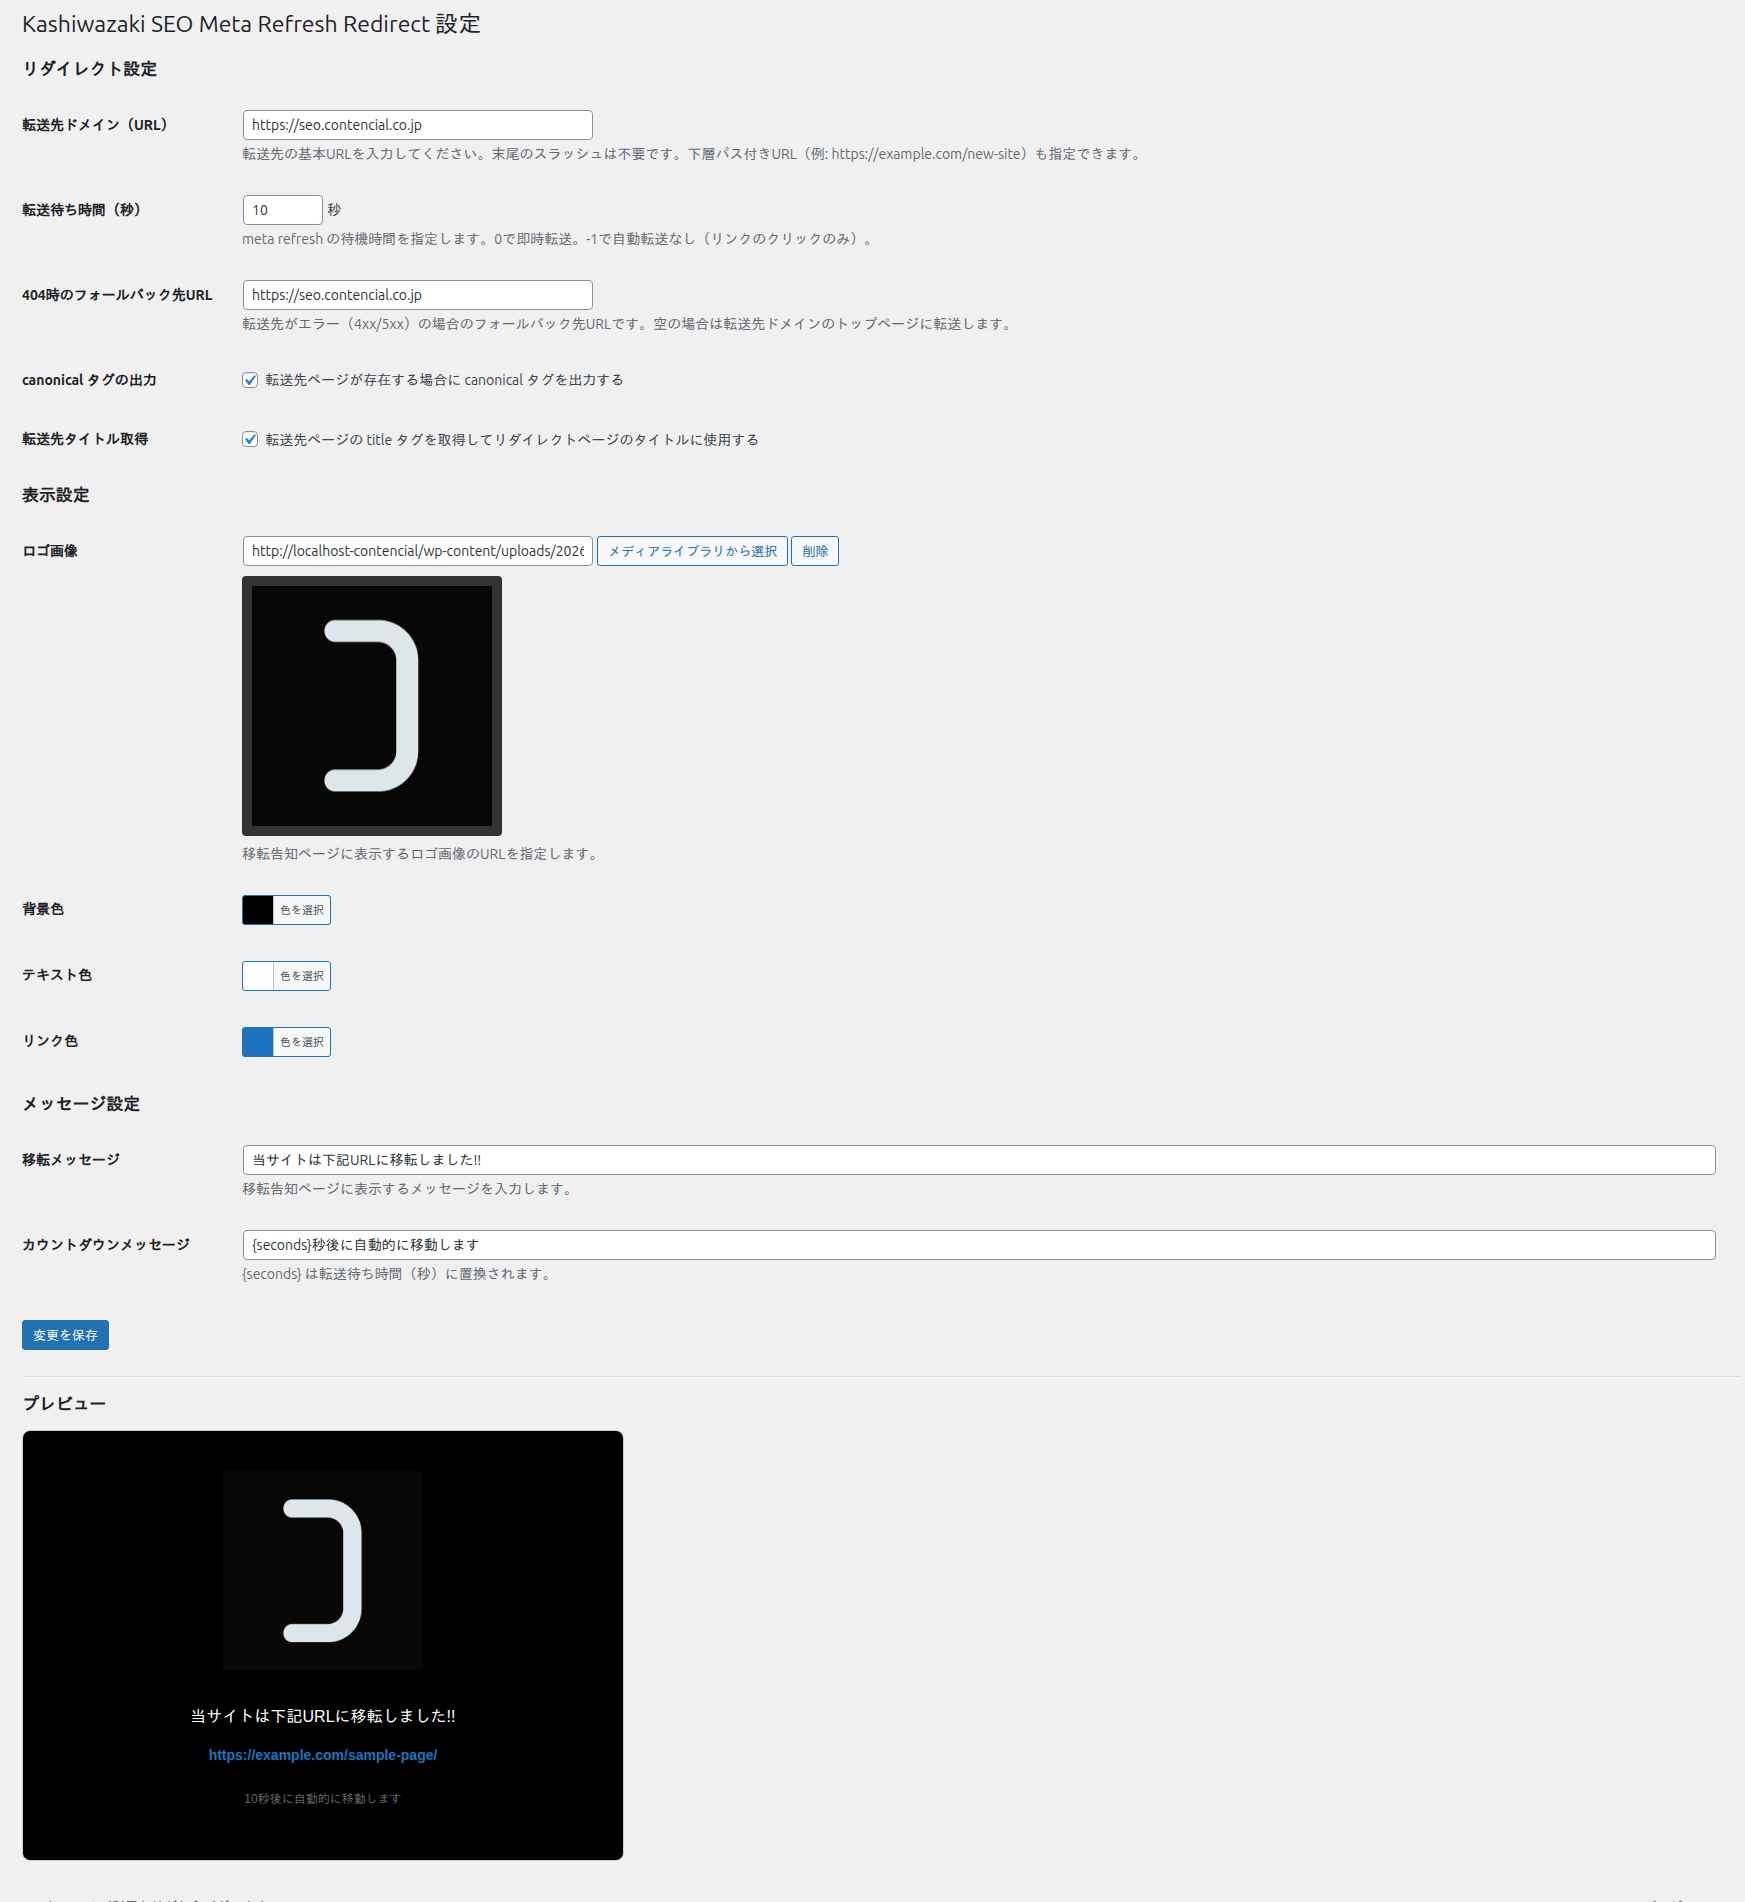Click the logo image URL field
Image resolution: width=1745 pixels, height=1902 pixels.
pyautogui.click(x=417, y=551)
